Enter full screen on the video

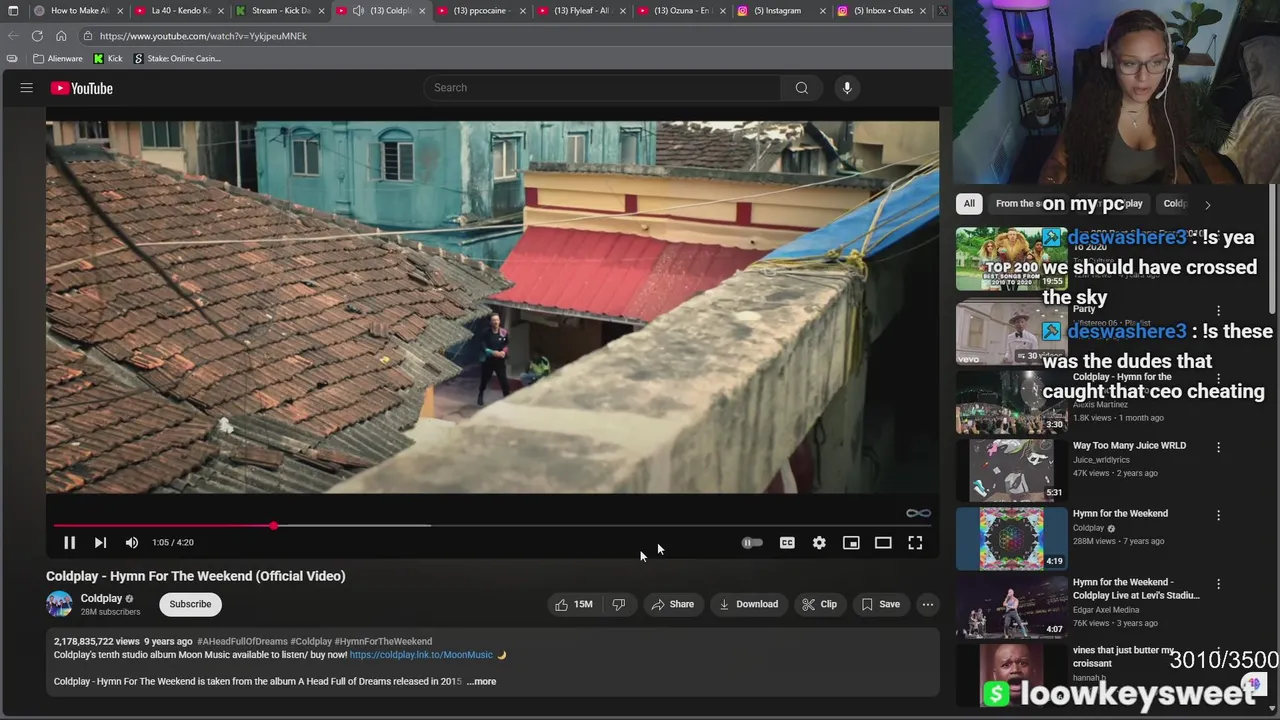tap(915, 542)
